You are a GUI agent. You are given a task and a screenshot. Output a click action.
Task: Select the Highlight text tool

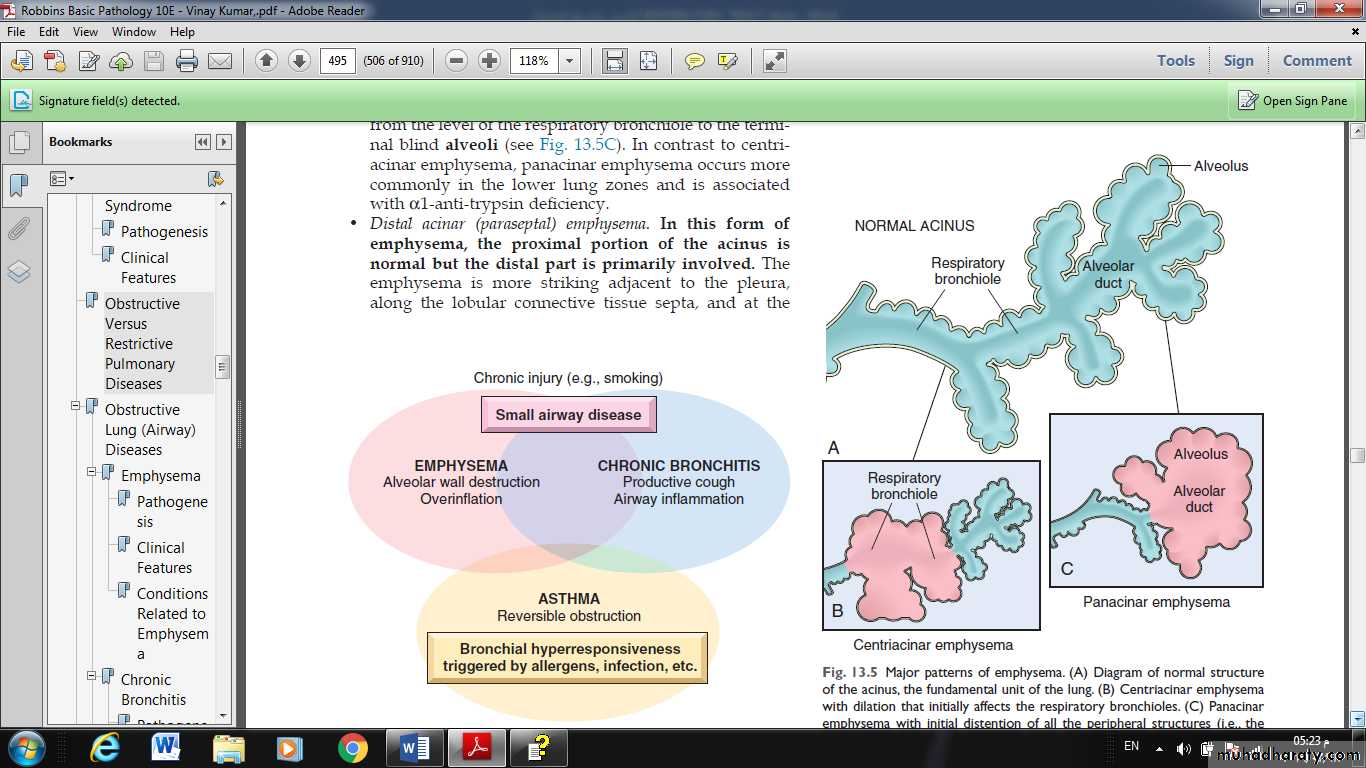coord(727,61)
